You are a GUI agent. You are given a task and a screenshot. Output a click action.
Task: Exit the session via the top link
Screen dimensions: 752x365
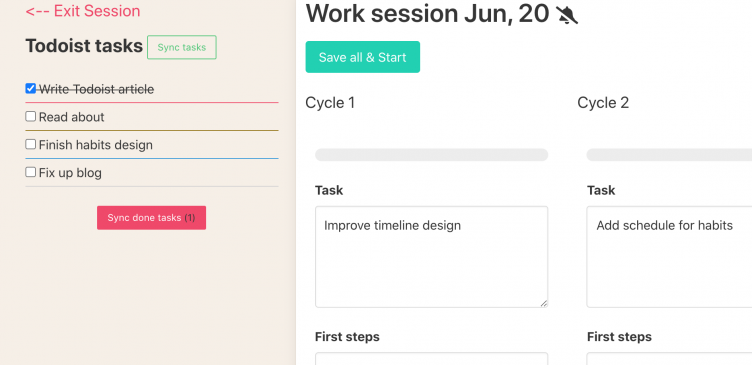tap(83, 11)
